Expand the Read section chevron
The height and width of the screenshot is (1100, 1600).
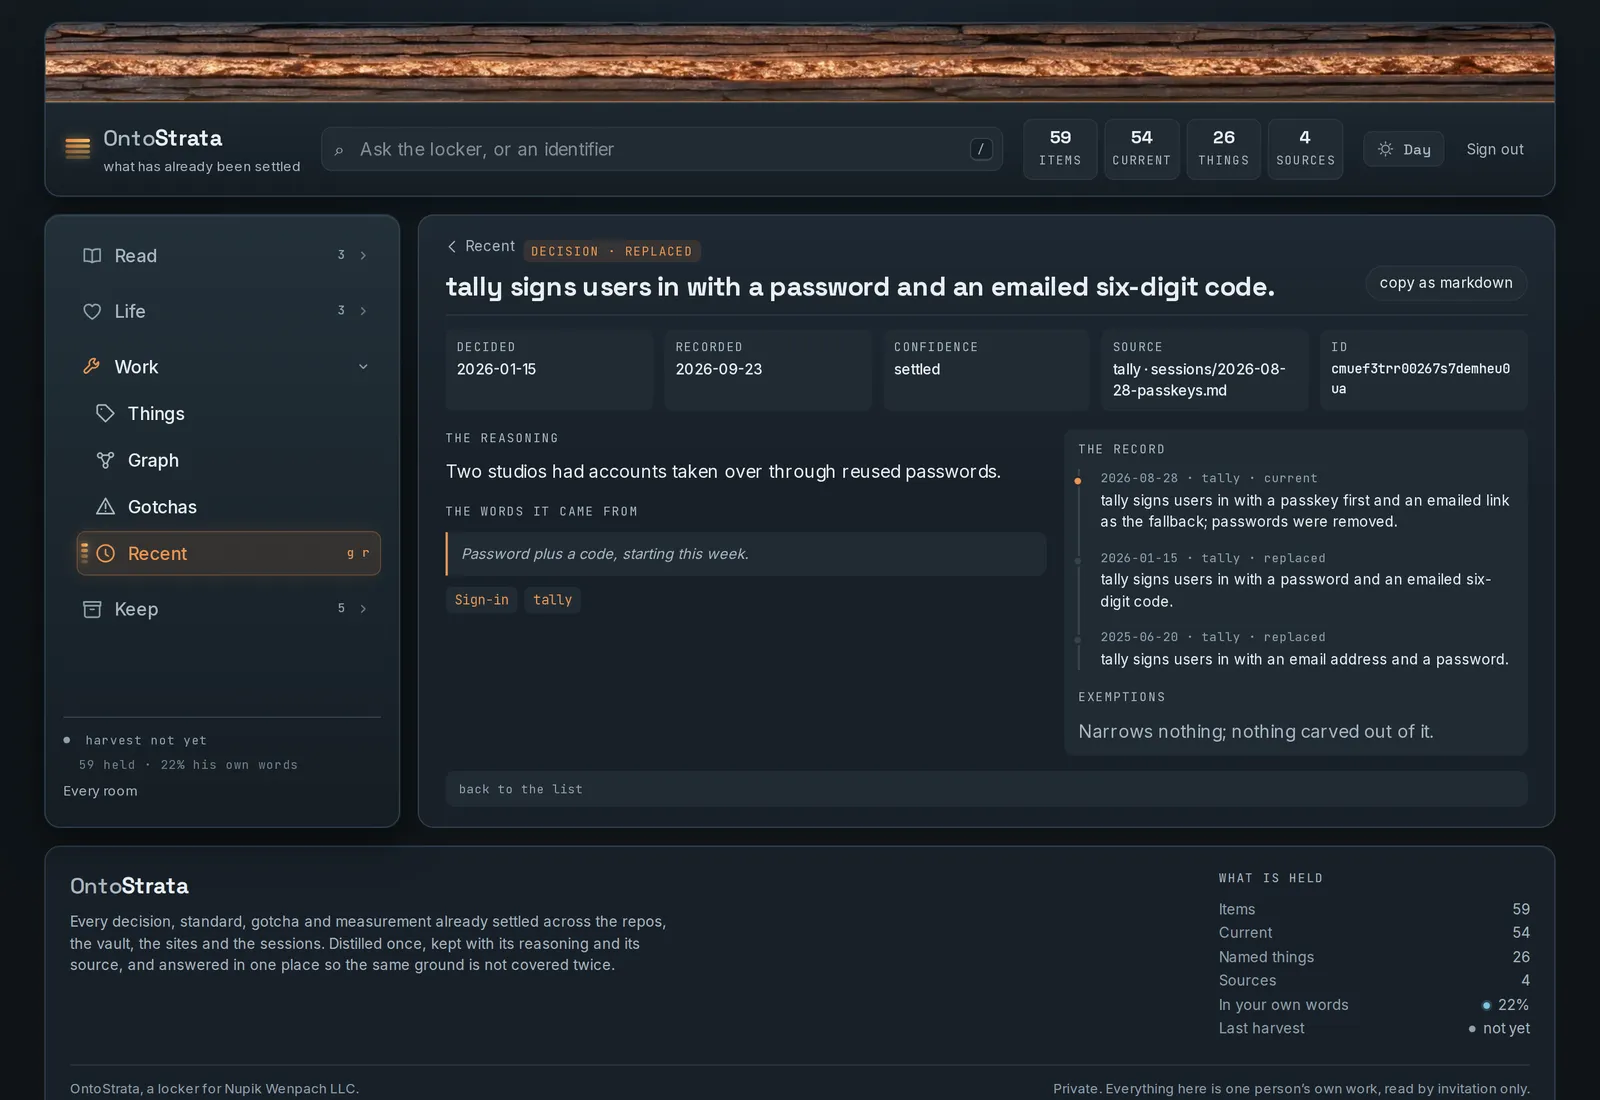click(363, 256)
